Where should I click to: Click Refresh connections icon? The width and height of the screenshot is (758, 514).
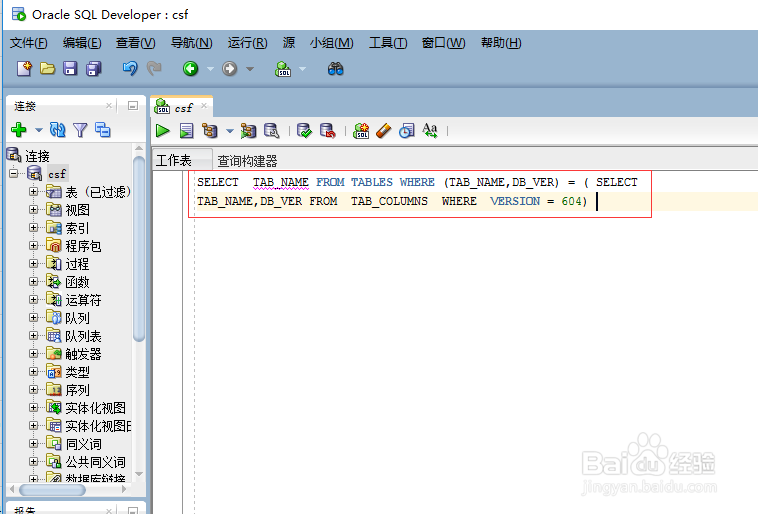(58, 130)
